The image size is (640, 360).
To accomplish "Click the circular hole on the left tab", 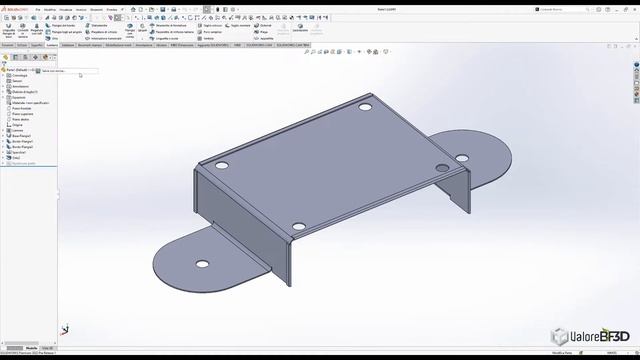I will pyautogui.click(x=202, y=264).
